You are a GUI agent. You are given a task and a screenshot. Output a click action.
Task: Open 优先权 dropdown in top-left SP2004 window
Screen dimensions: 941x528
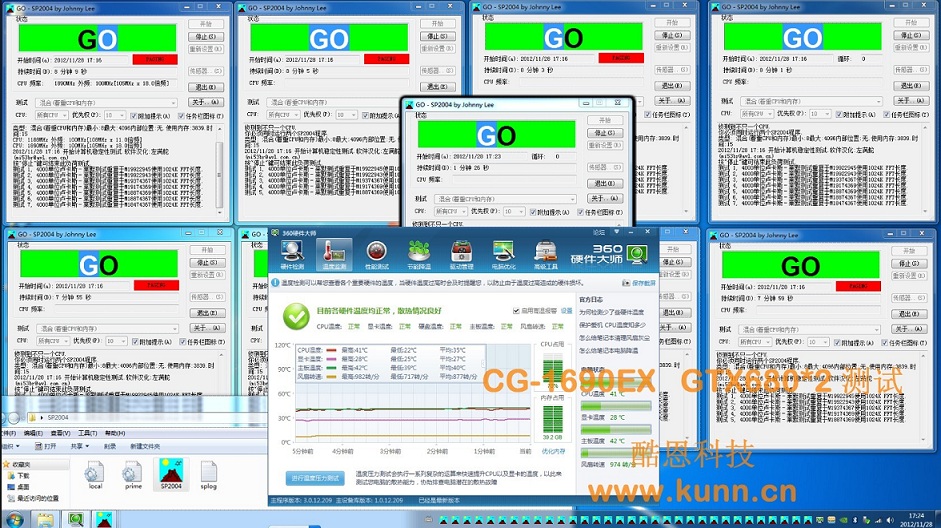(114, 116)
